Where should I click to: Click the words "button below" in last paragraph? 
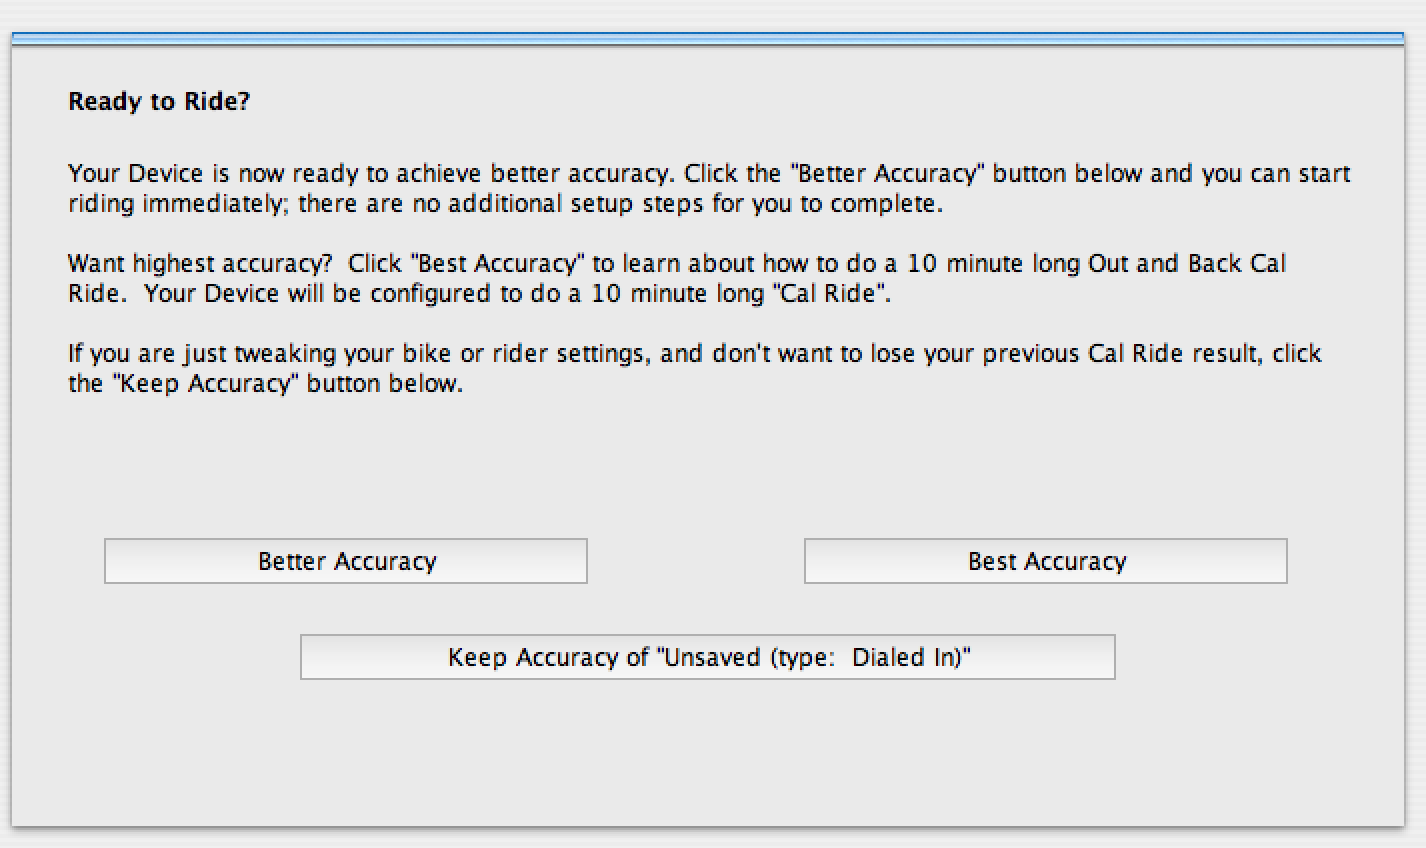pyautogui.click(x=384, y=384)
